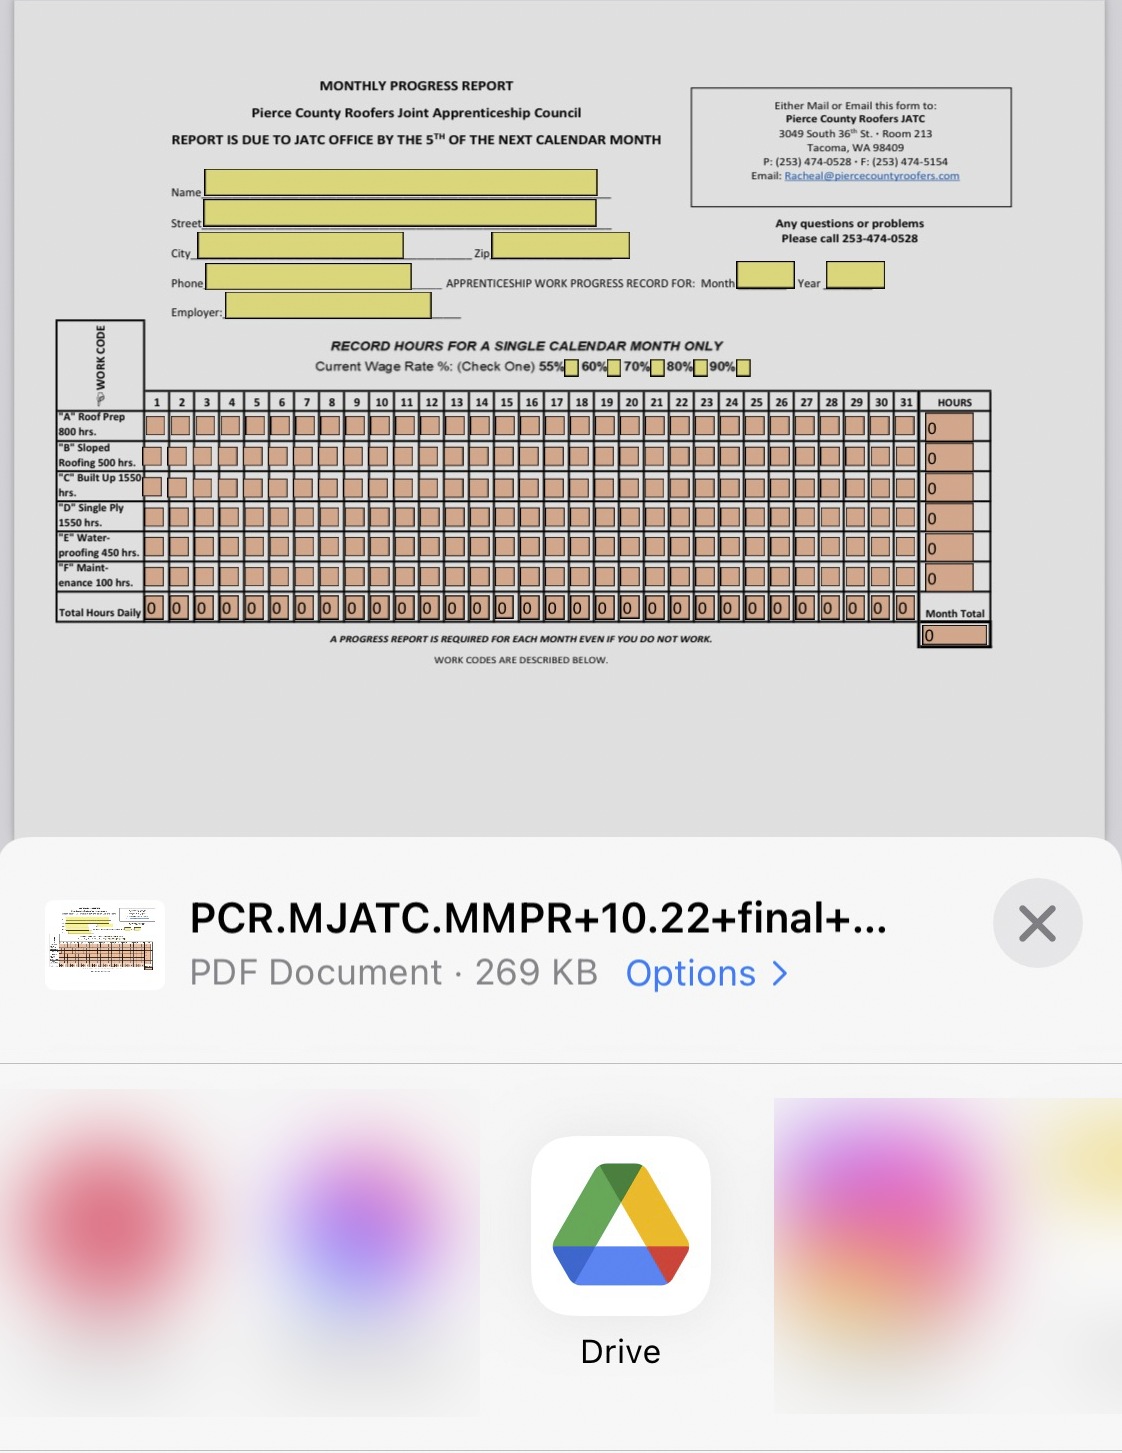Screen dimensions: 1122x1453
Task: Select the "F" Maintenance hours total field
Action: click(x=948, y=577)
